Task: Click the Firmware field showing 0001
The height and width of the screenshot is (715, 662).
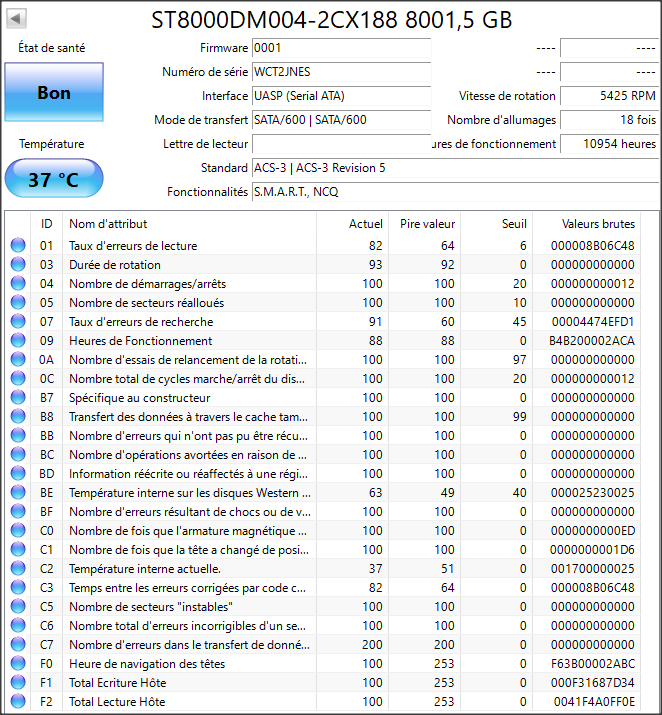Action: tap(341, 48)
